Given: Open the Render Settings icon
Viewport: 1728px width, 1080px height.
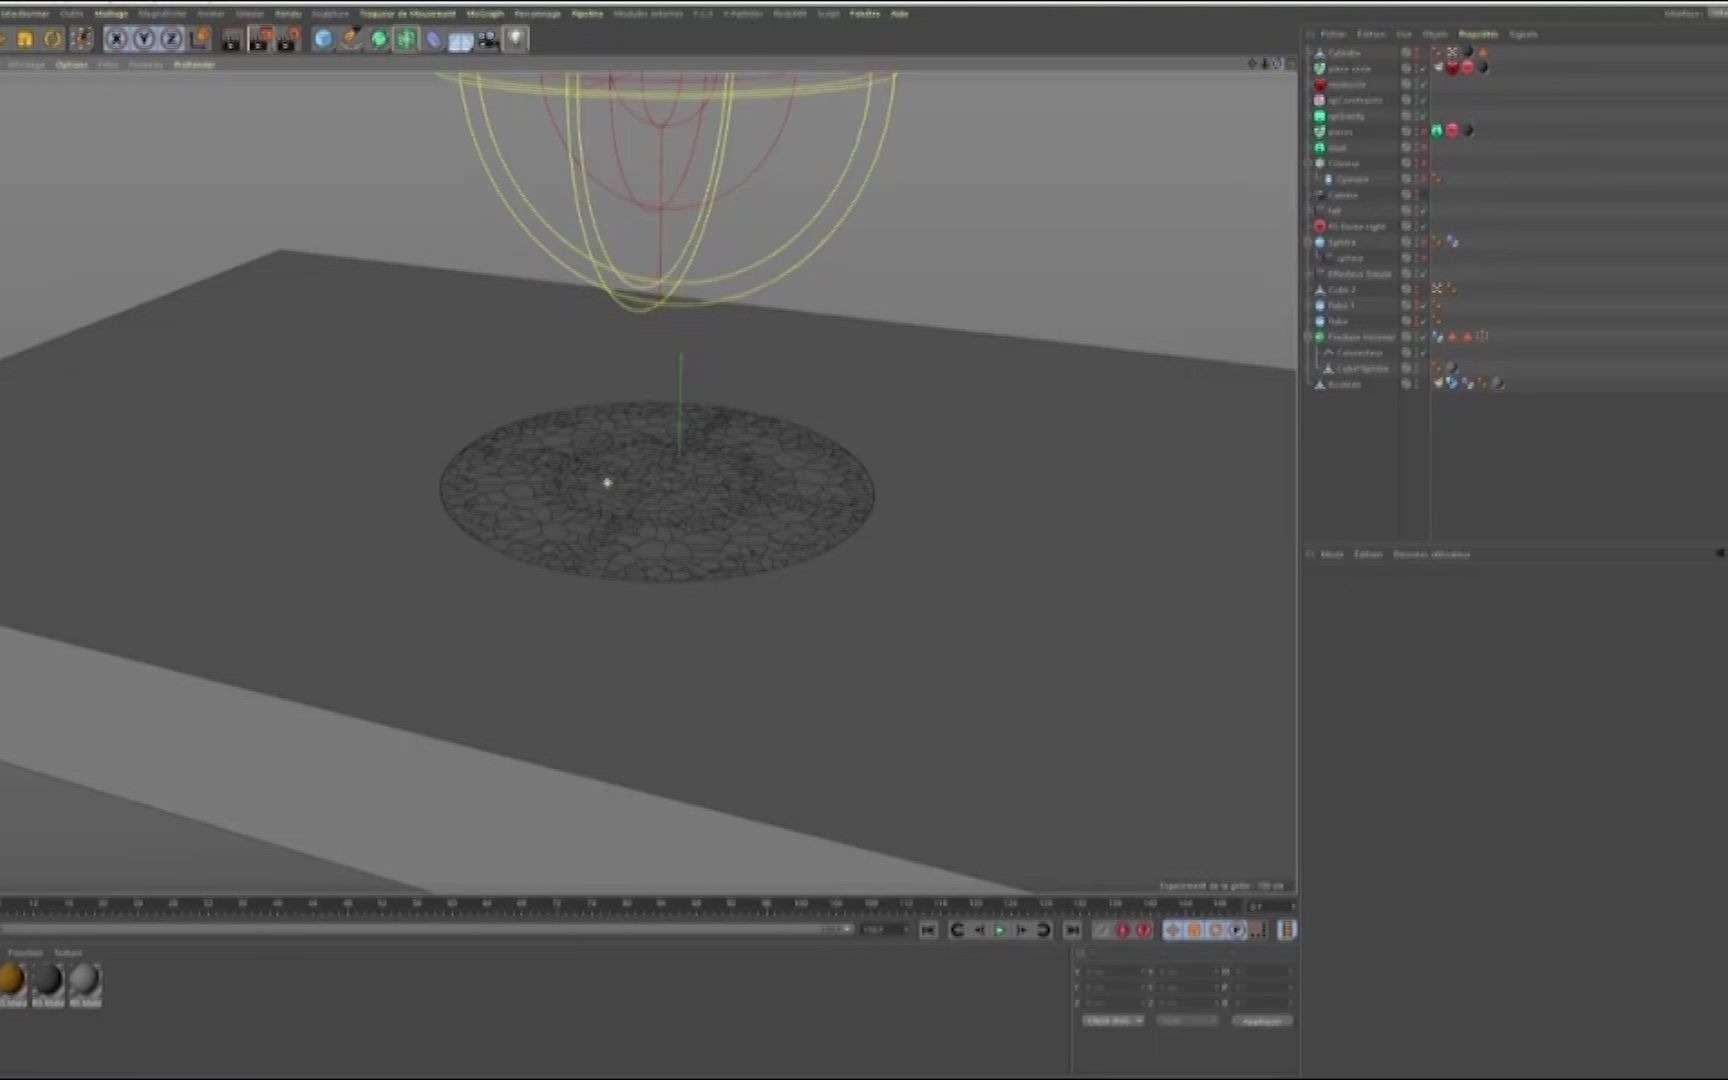Looking at the screenshot, I should (288, 39).
